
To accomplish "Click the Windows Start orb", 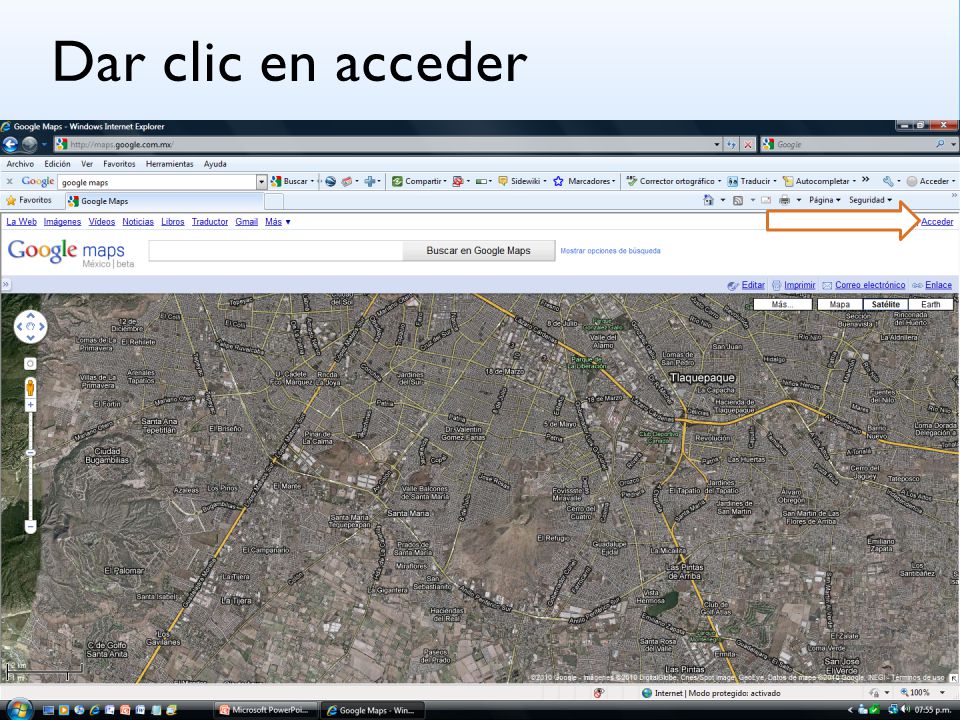I will click(x=18, y=710).
